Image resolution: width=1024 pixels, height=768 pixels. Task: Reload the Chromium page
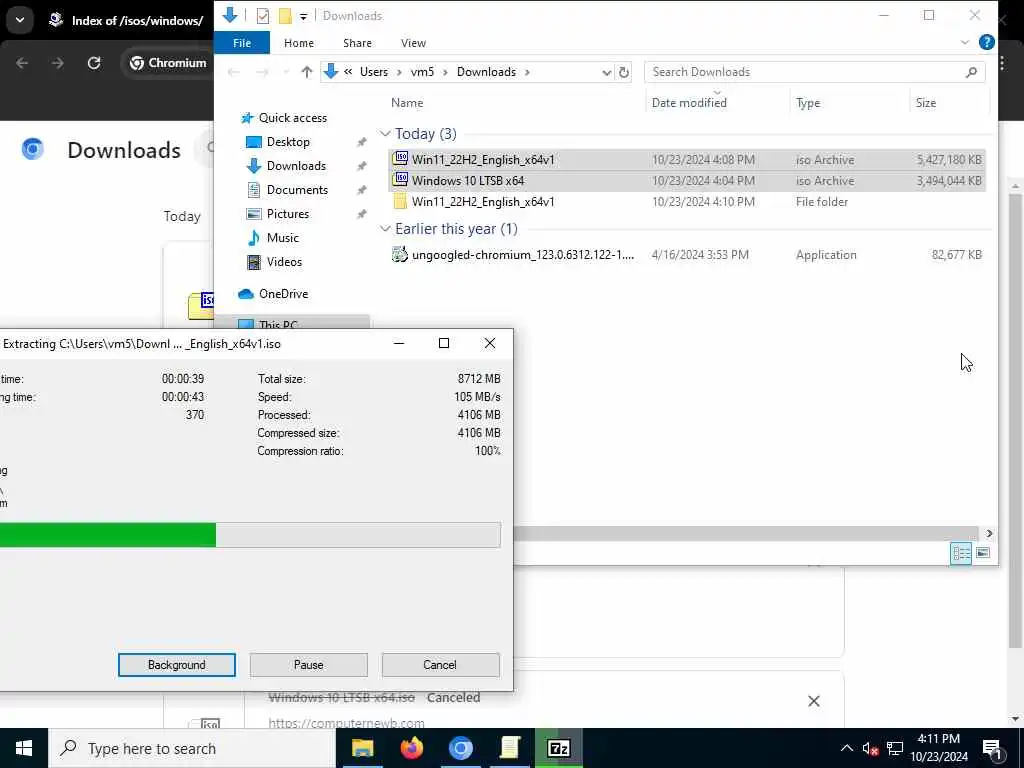(94, 63)
